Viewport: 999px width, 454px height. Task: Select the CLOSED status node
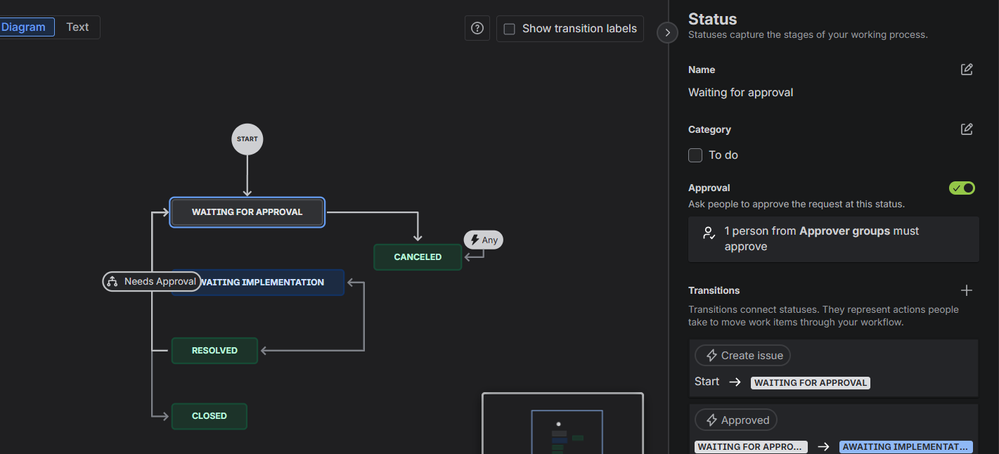tap(209, 416)
